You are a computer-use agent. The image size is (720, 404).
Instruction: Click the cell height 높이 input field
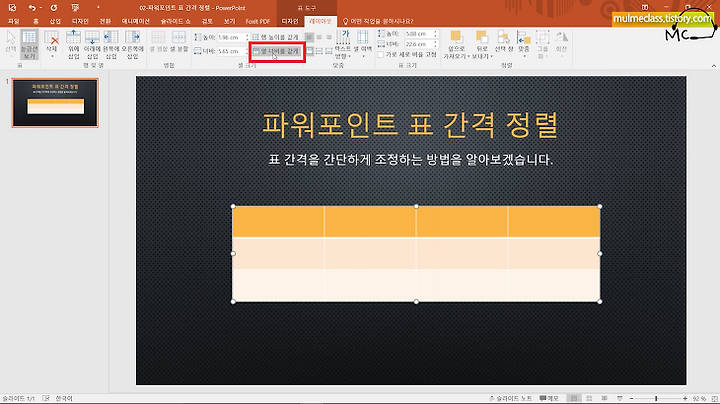click(x=233, y=37)
